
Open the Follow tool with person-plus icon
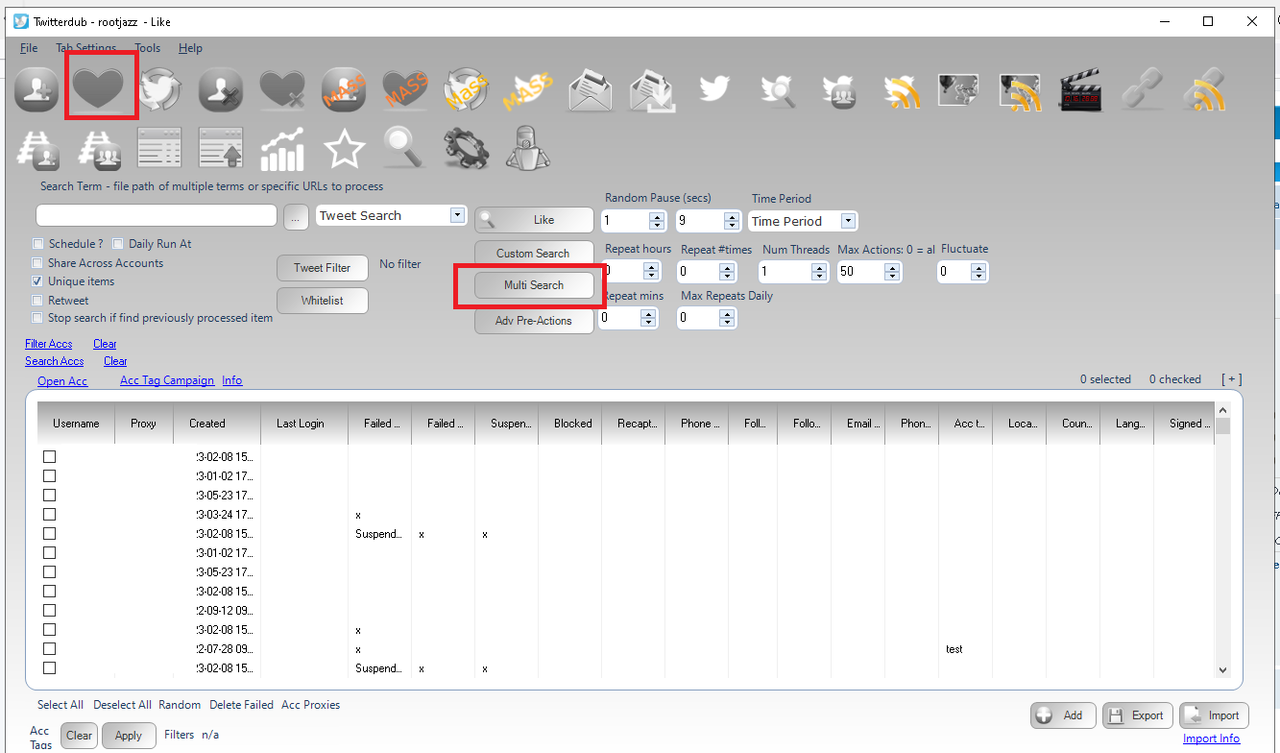point(37,91)
